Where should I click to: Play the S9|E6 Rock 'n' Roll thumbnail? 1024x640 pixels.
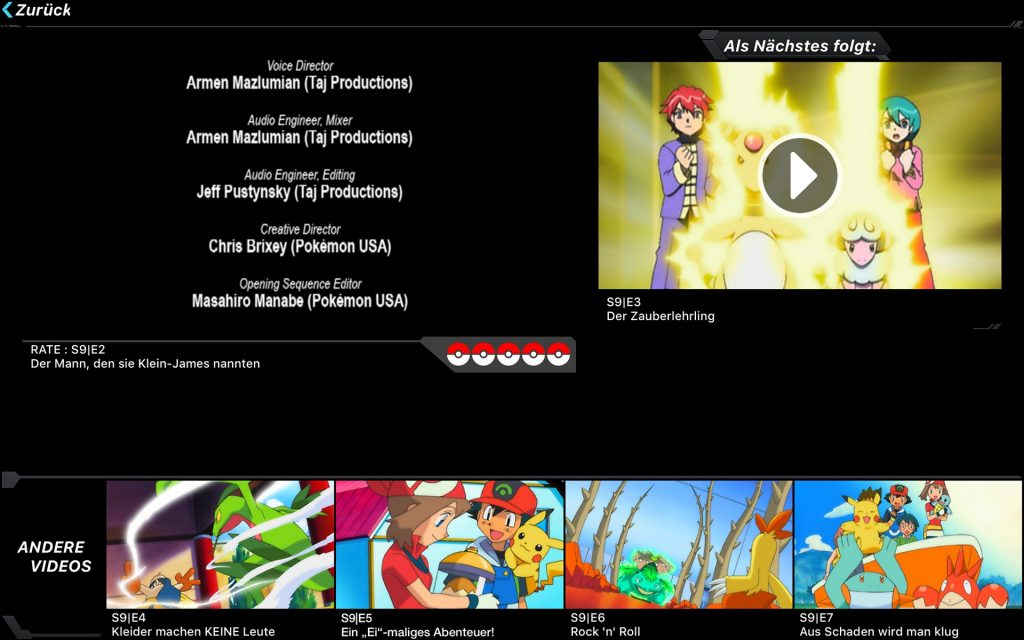pos(678,544)
